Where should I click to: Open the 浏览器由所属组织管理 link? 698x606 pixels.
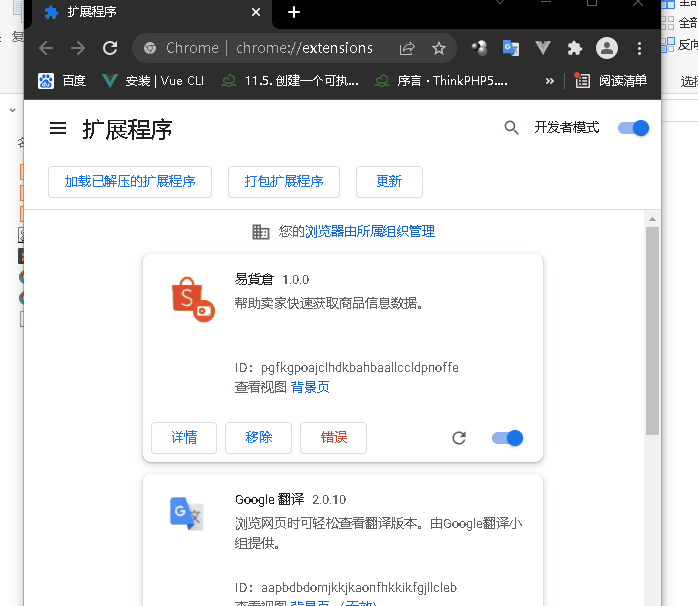click(x=370, y=232)
